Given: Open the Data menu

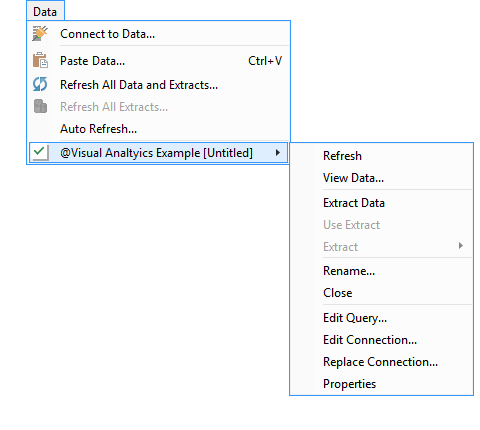Looking at the screenshot, I should pyautogui.click(x=45, y=12).
